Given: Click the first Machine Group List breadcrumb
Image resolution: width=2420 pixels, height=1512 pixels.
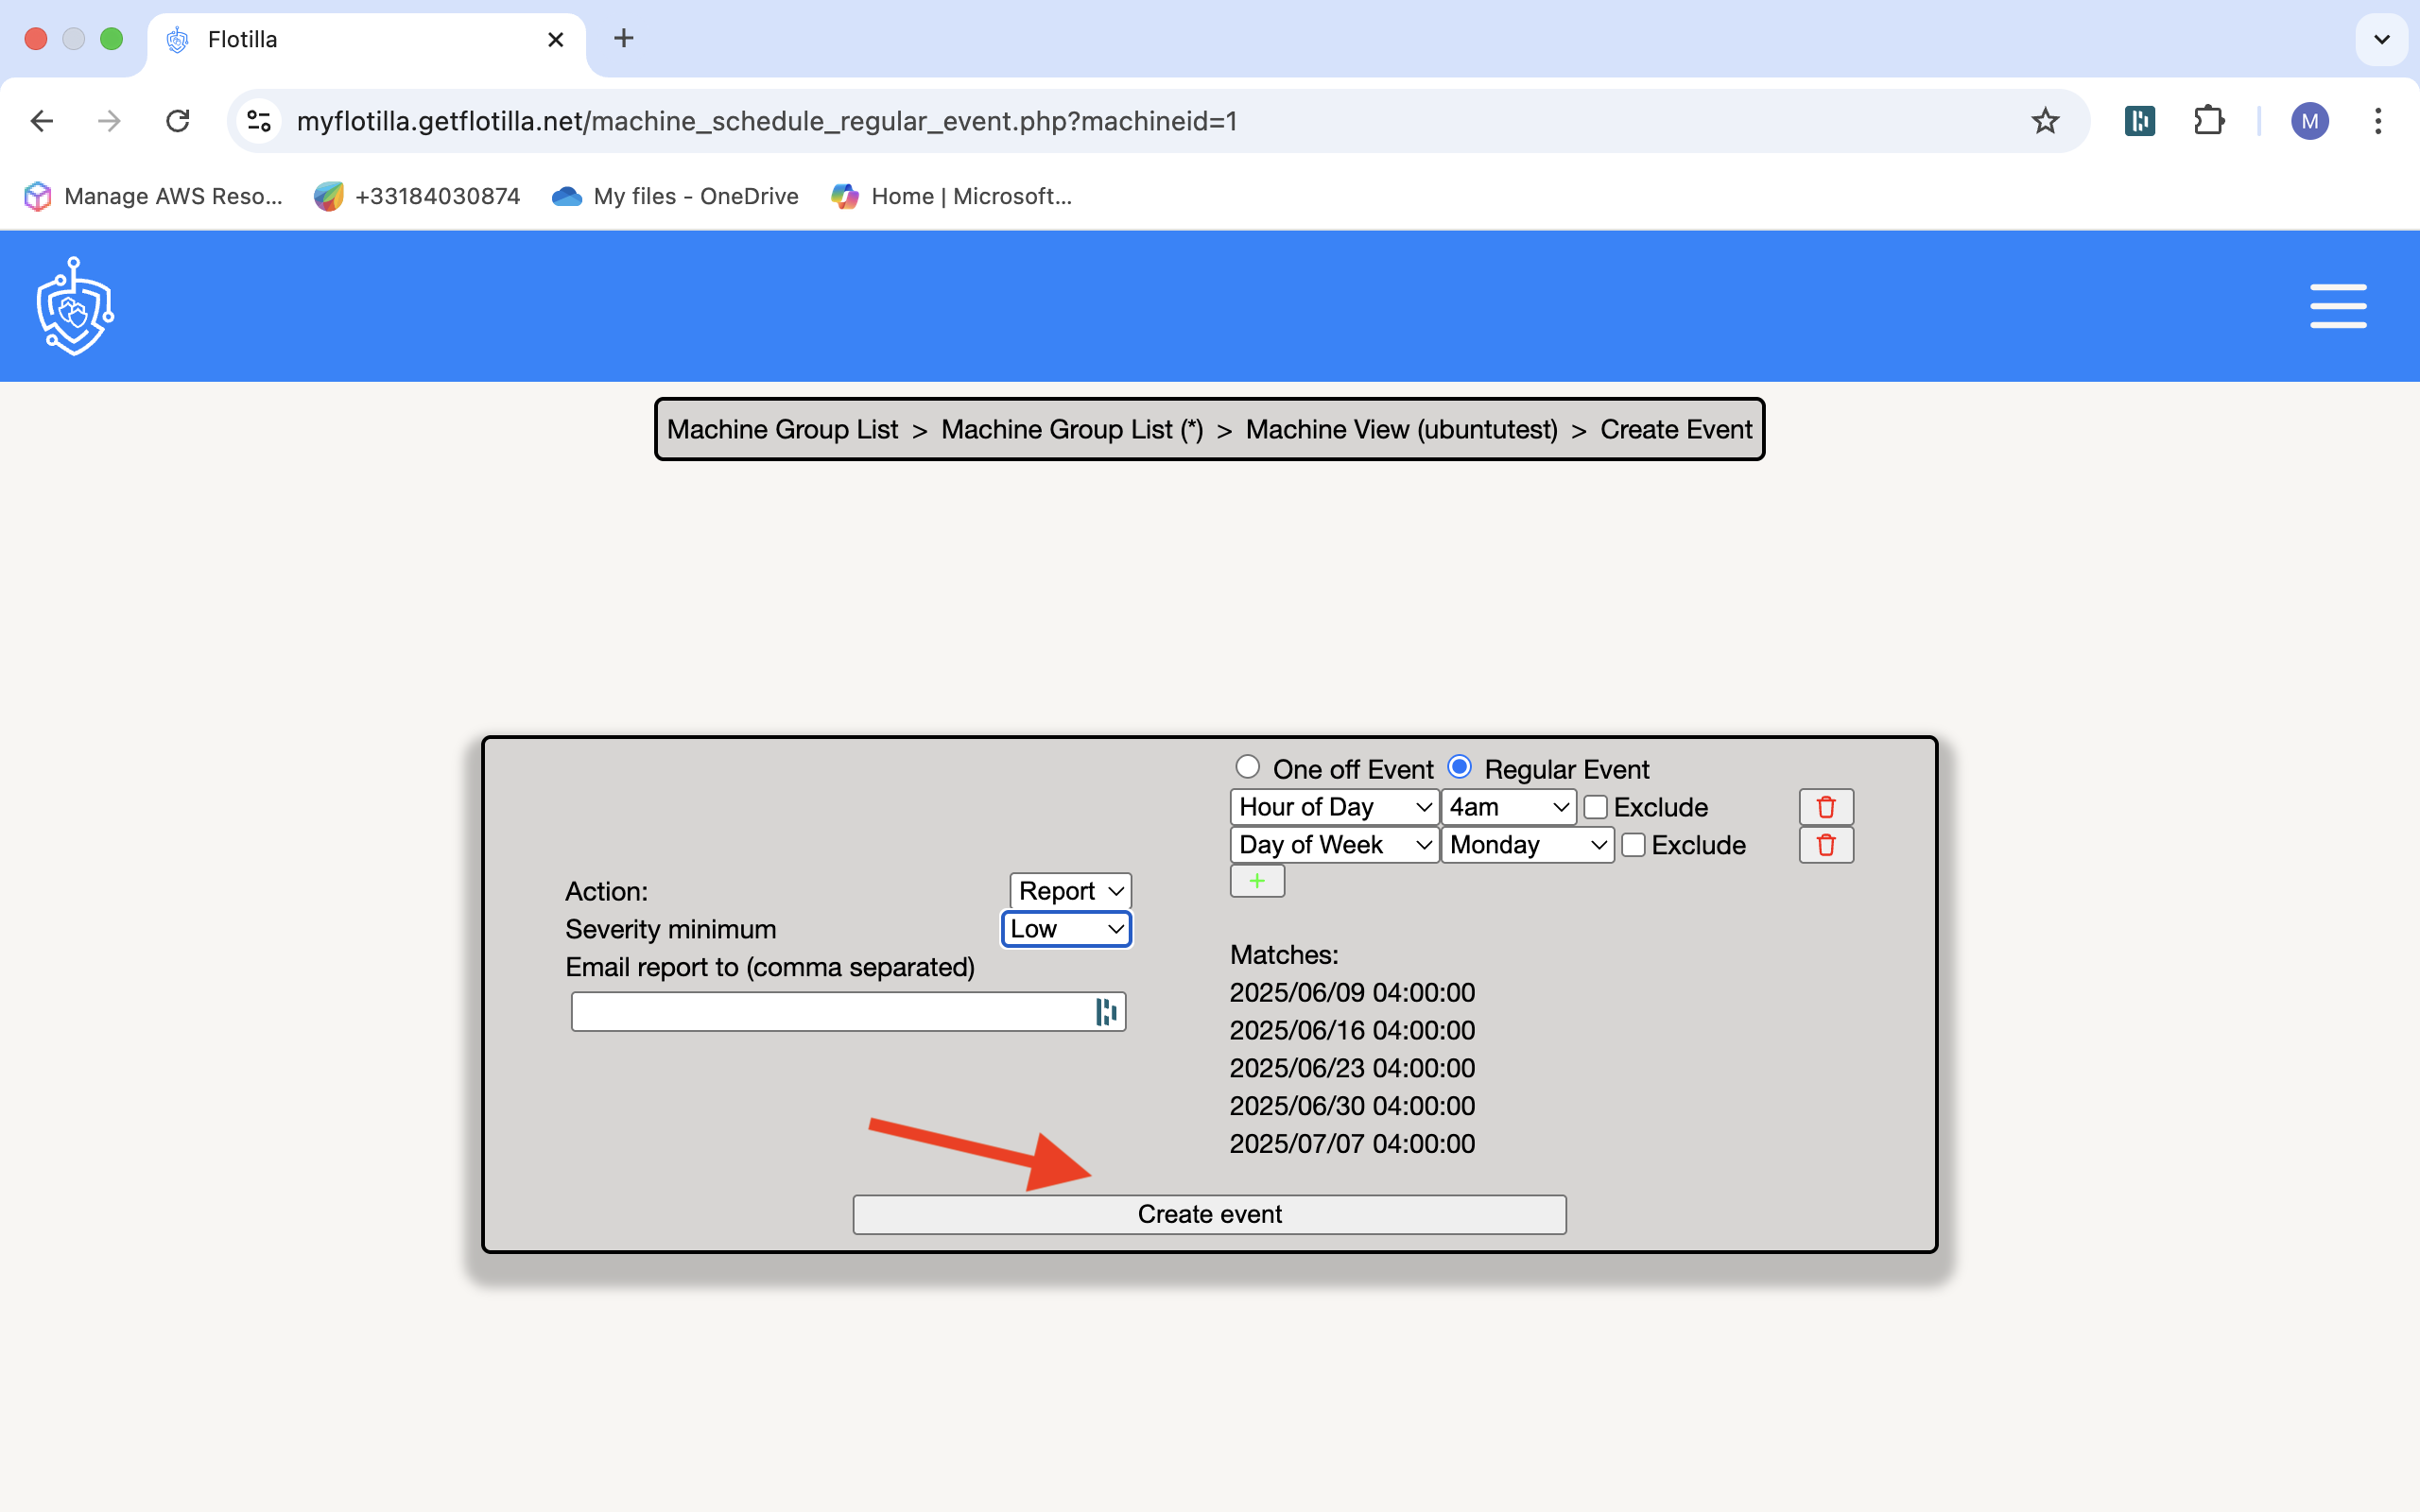Looking at the screenshot, I should coord(782,430).
